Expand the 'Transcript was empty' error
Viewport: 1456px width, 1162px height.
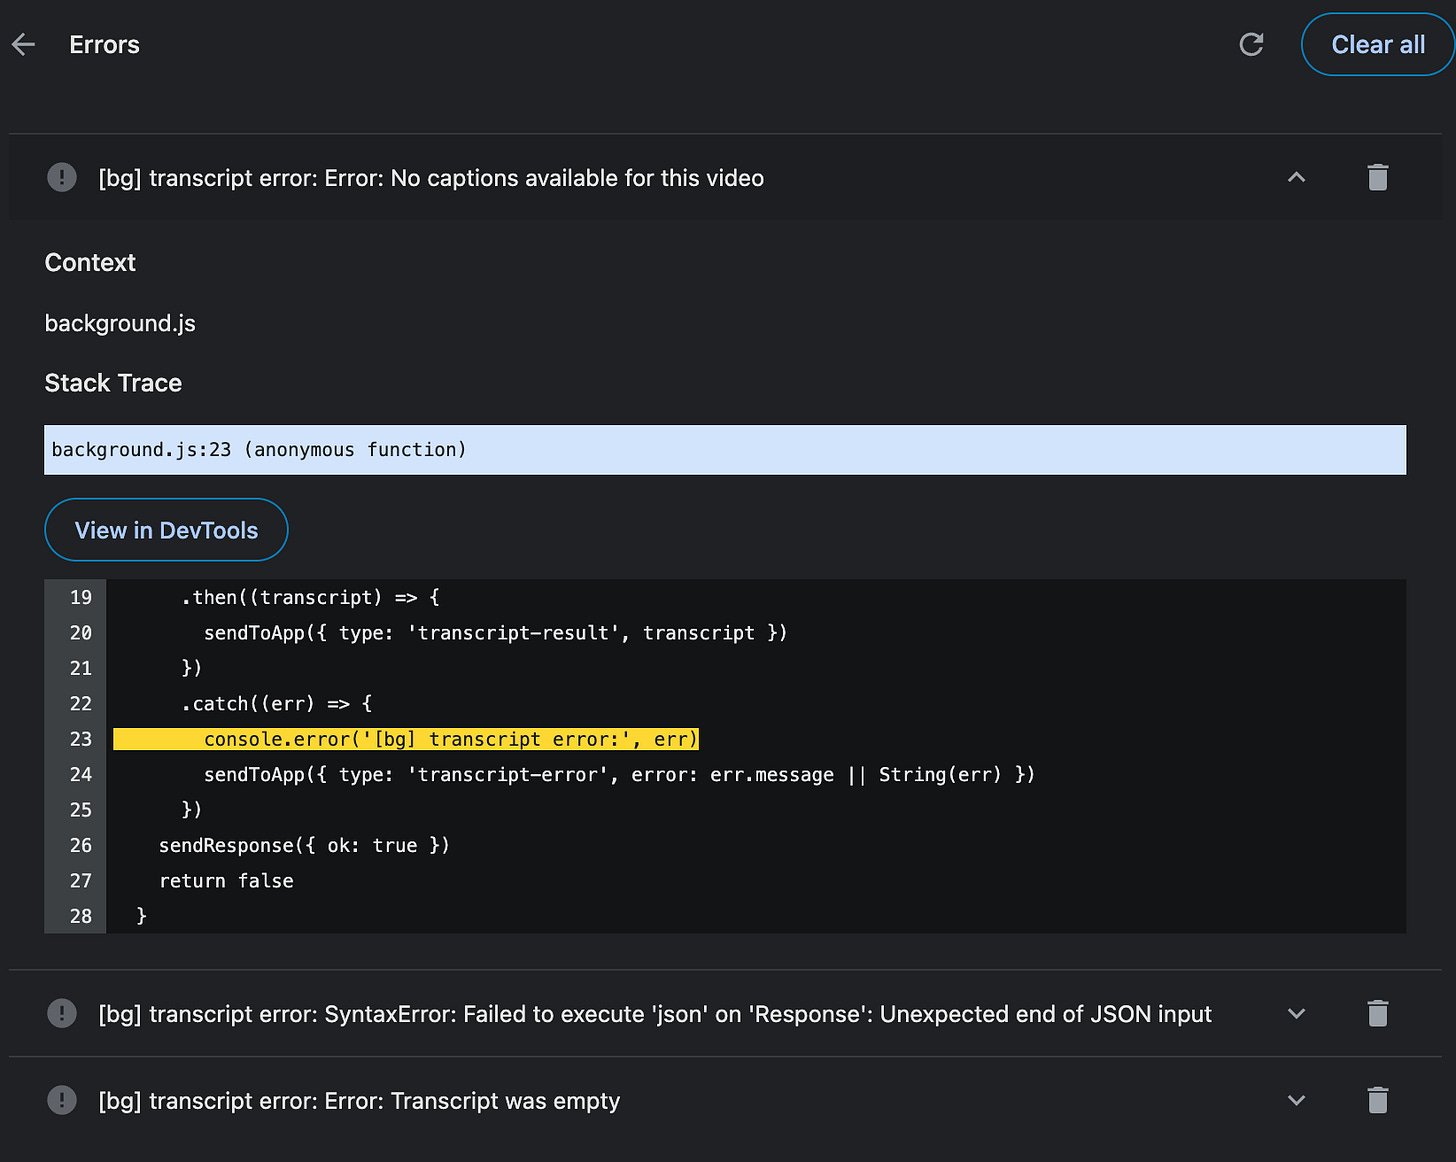click(1296, 1101)
